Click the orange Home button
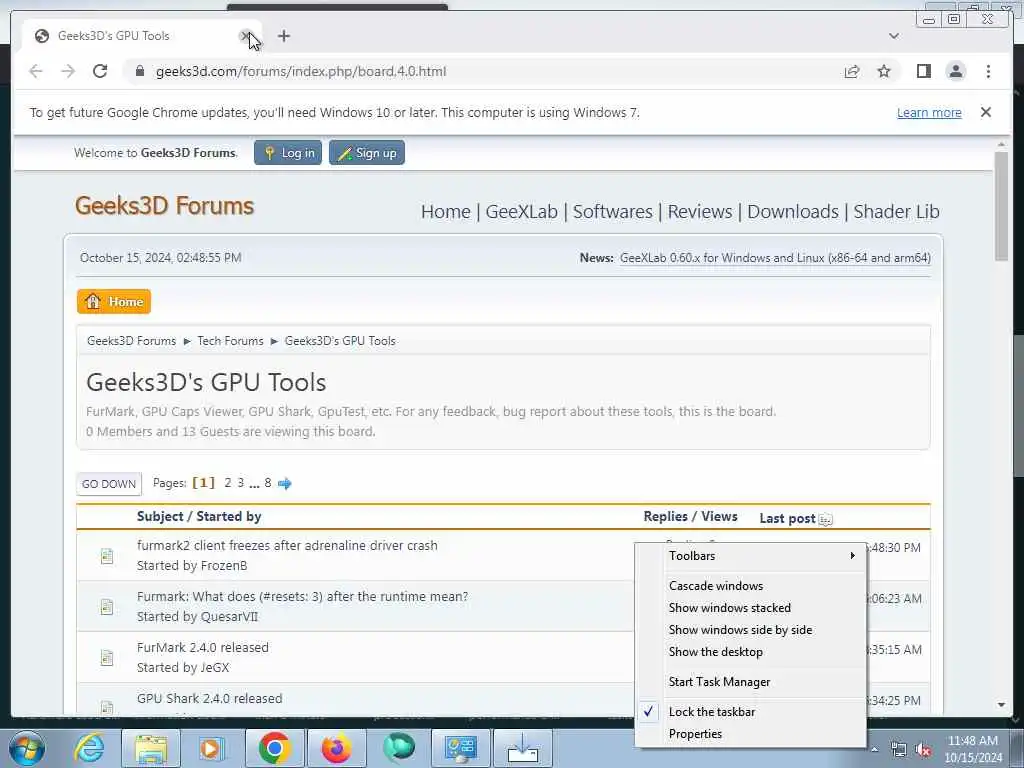Image resolution: width=1024 pixels, height=768 pixels. coord(114,302)
